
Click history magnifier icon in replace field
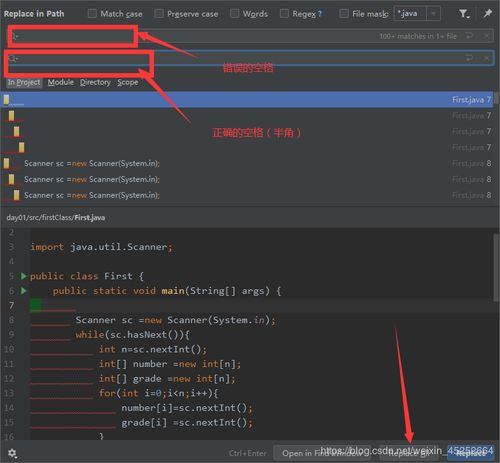coord(13,59)
